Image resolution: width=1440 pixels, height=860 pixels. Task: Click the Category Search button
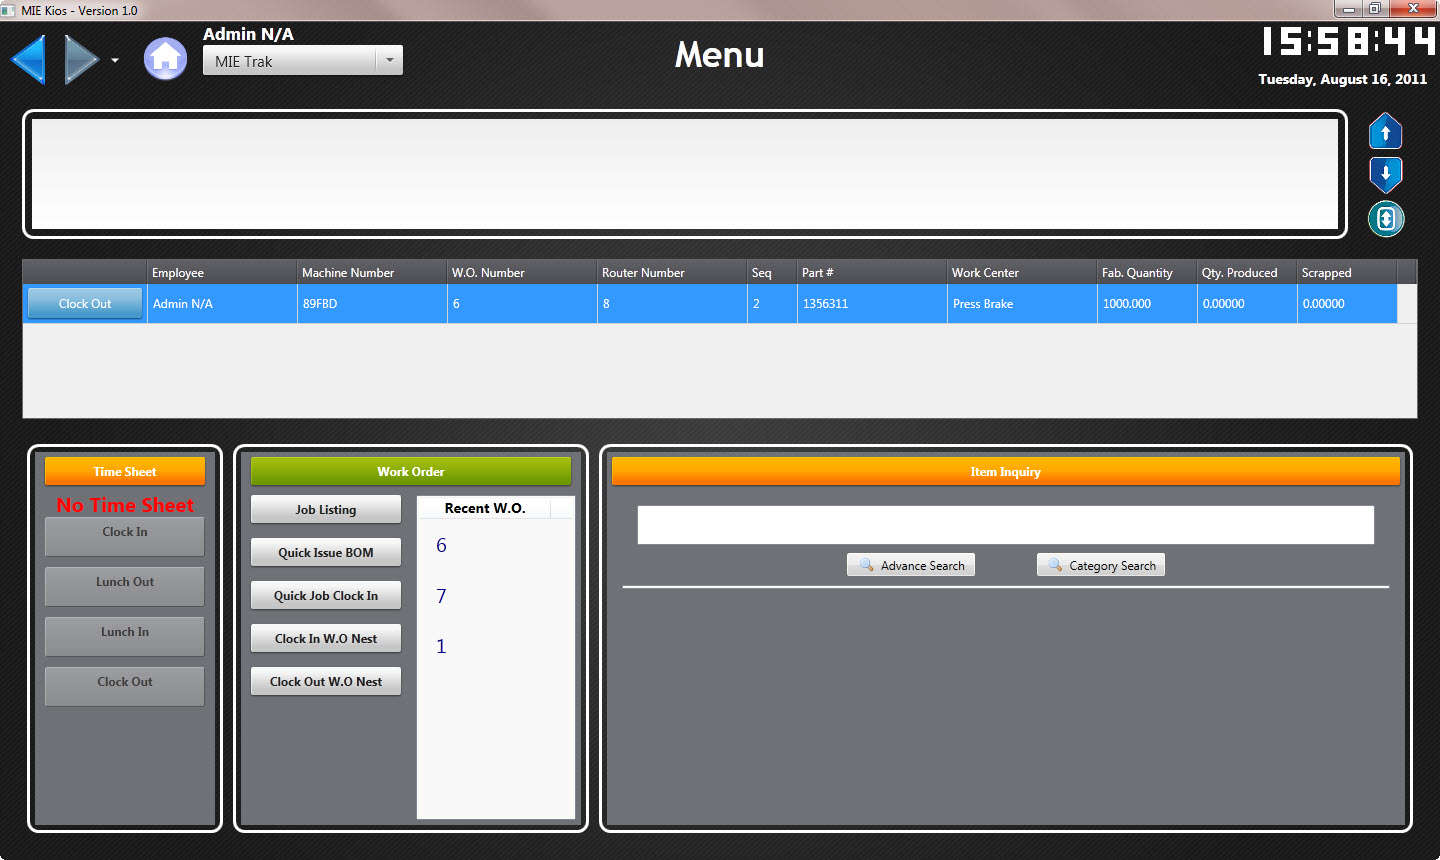pyautogui.click(x=1101, y=565)
